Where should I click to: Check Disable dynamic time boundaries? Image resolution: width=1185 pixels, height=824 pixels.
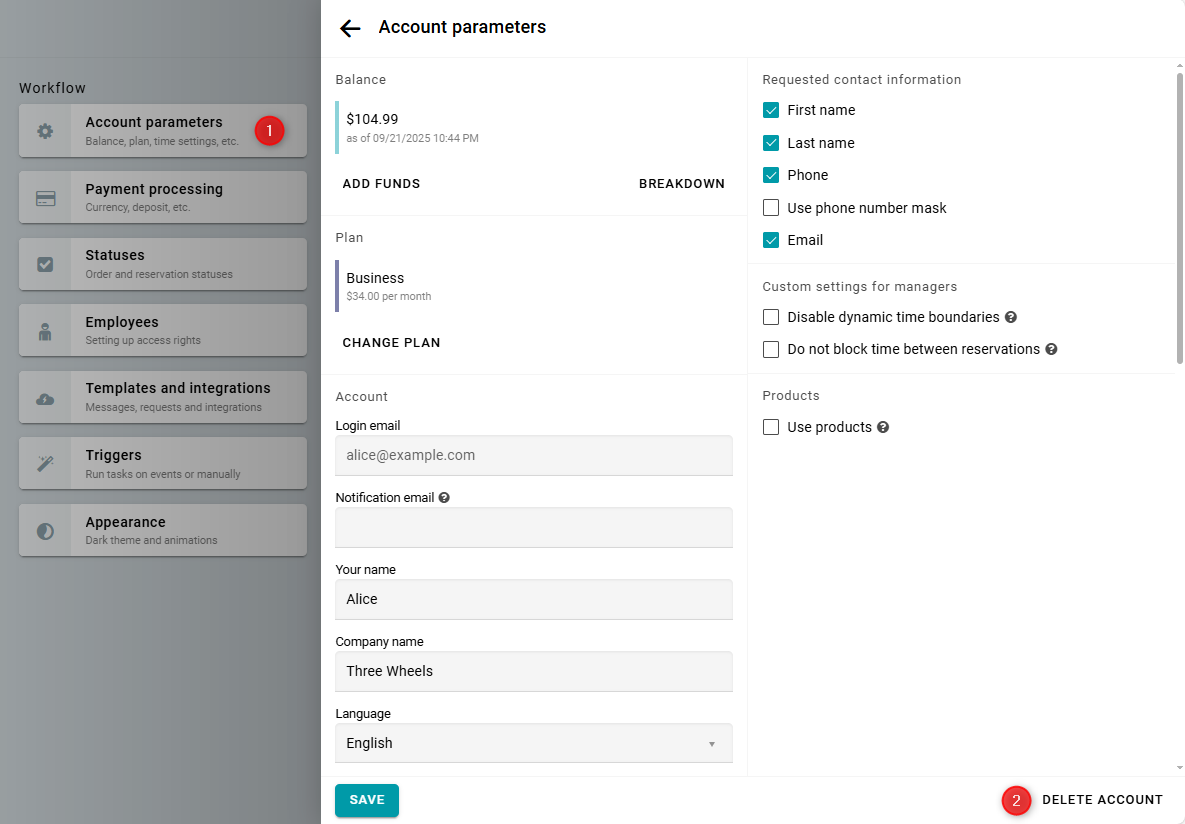pyautogui.click(x=771, y=317)
